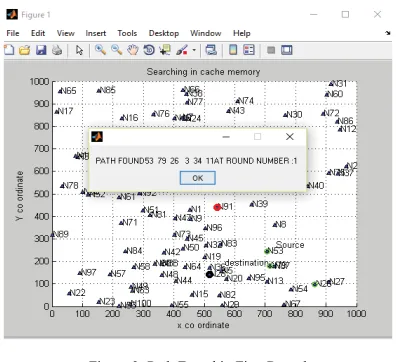Select the Brush/Select Data tool
The height and width of the screenshot is (362, 396).
point(182,50)
